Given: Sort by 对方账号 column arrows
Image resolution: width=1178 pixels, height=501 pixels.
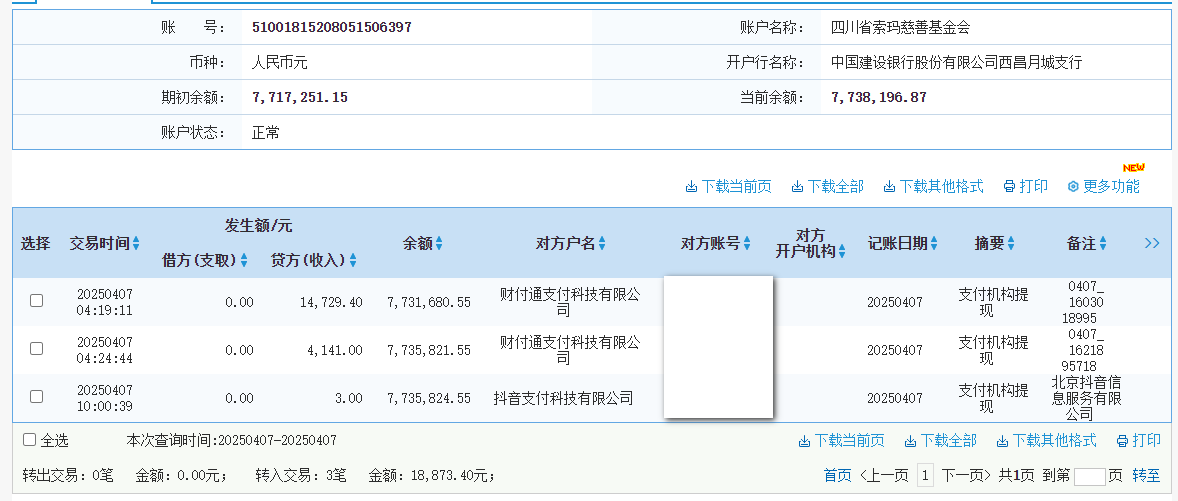Looking at the screenshot, I should coord(747,243).
